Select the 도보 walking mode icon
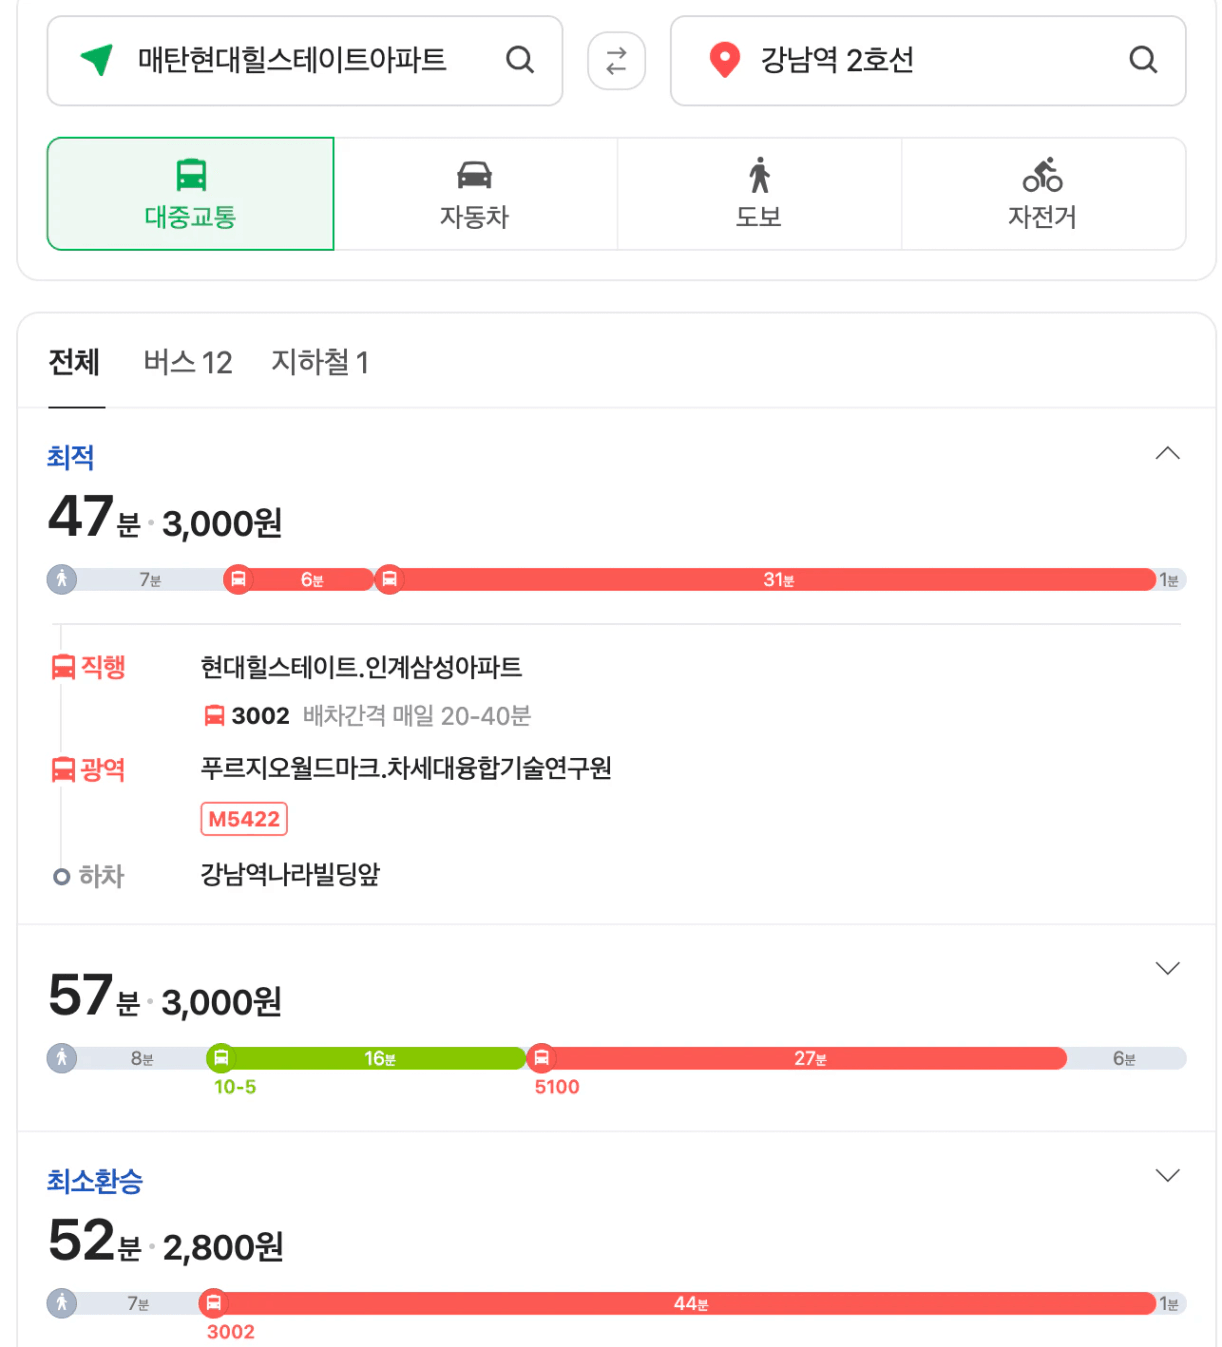Image resolution: width=1222 pixels, height=1347 pixels. tap(759, 175)
